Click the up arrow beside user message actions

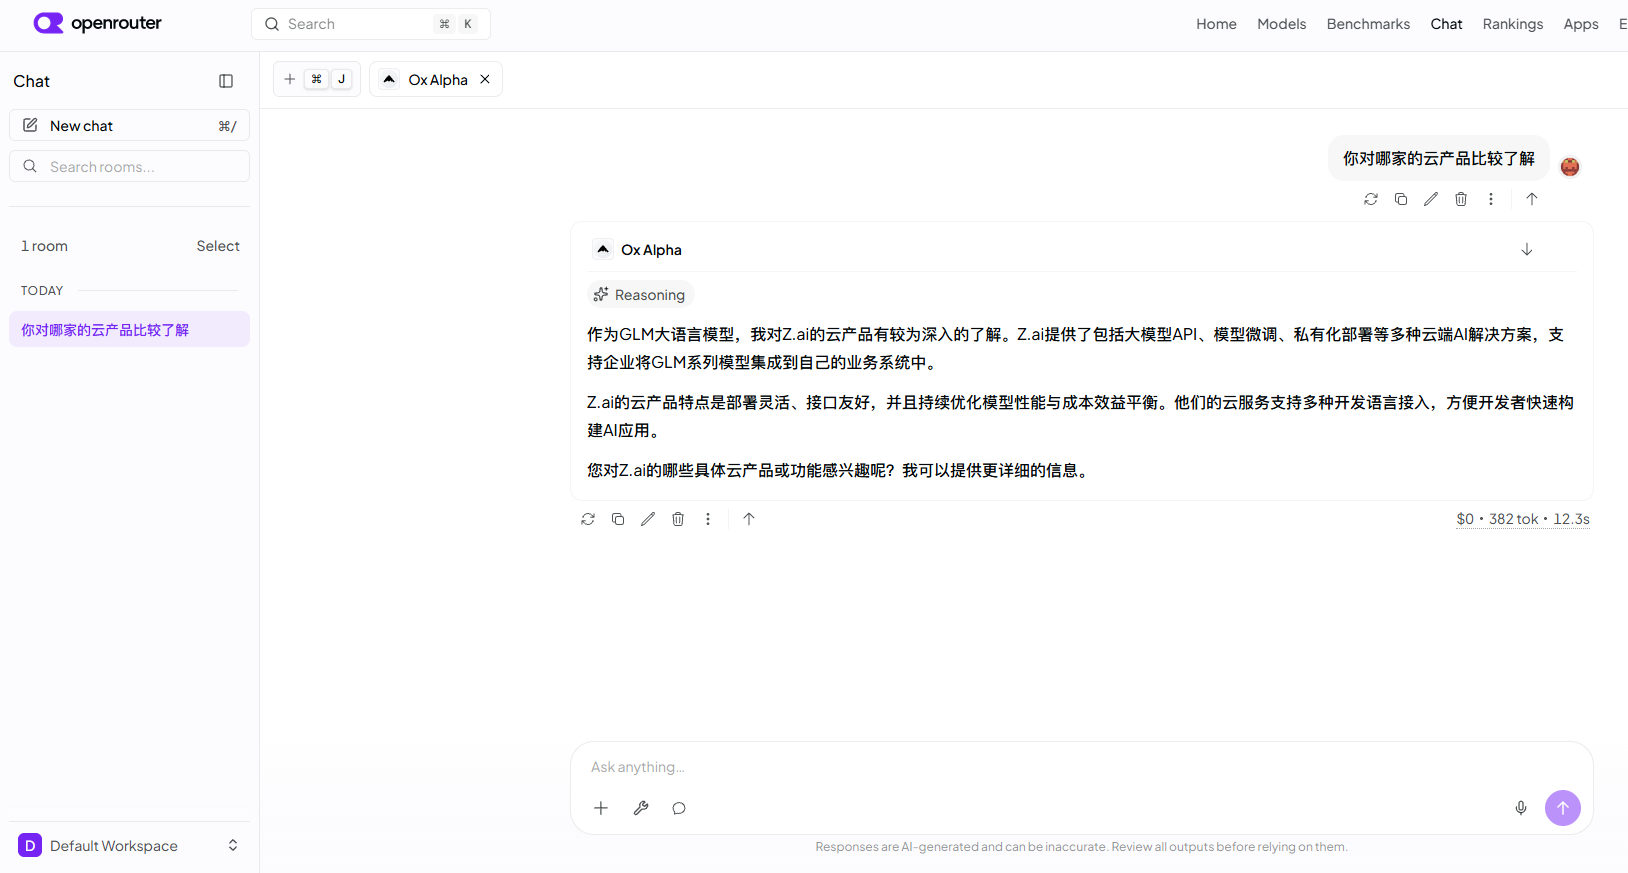pos(1532,199)
